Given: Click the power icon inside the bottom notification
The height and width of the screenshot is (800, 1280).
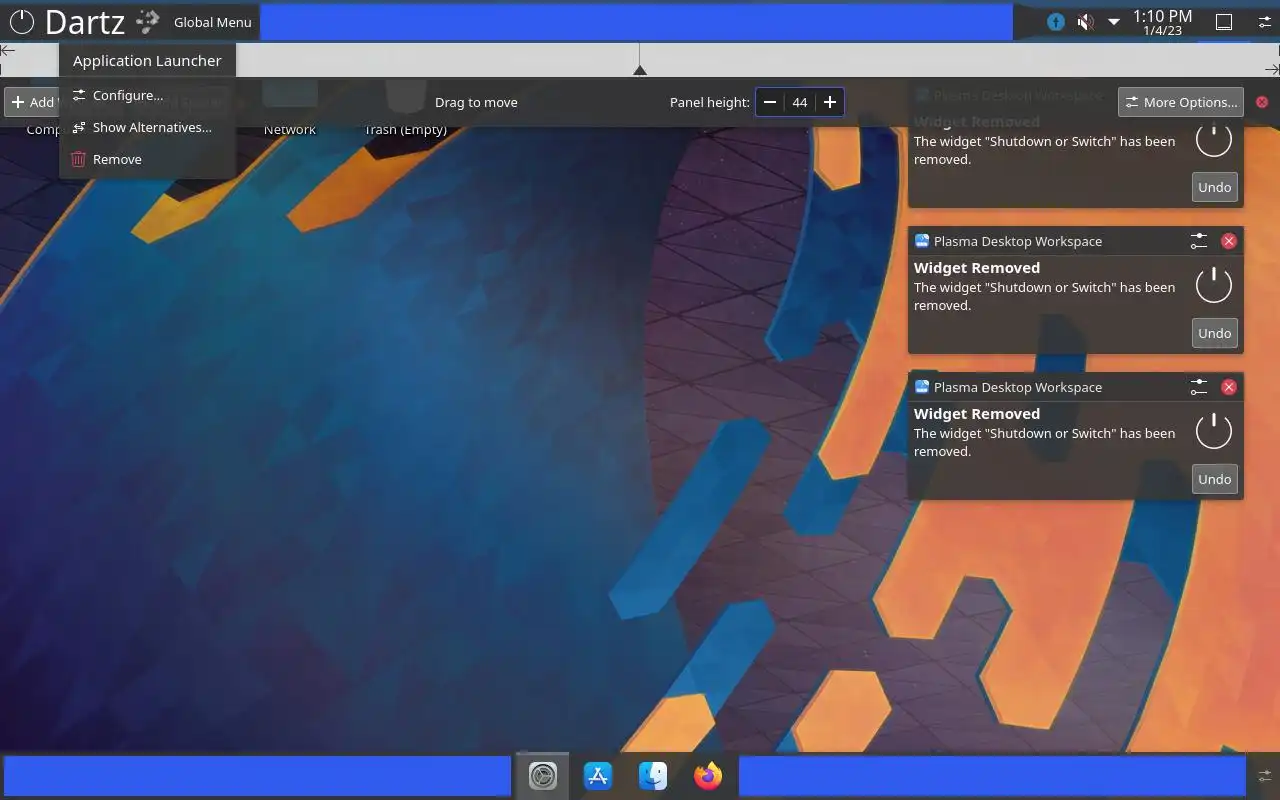Looking at the screenshot, I should (x=1214, y=430).
